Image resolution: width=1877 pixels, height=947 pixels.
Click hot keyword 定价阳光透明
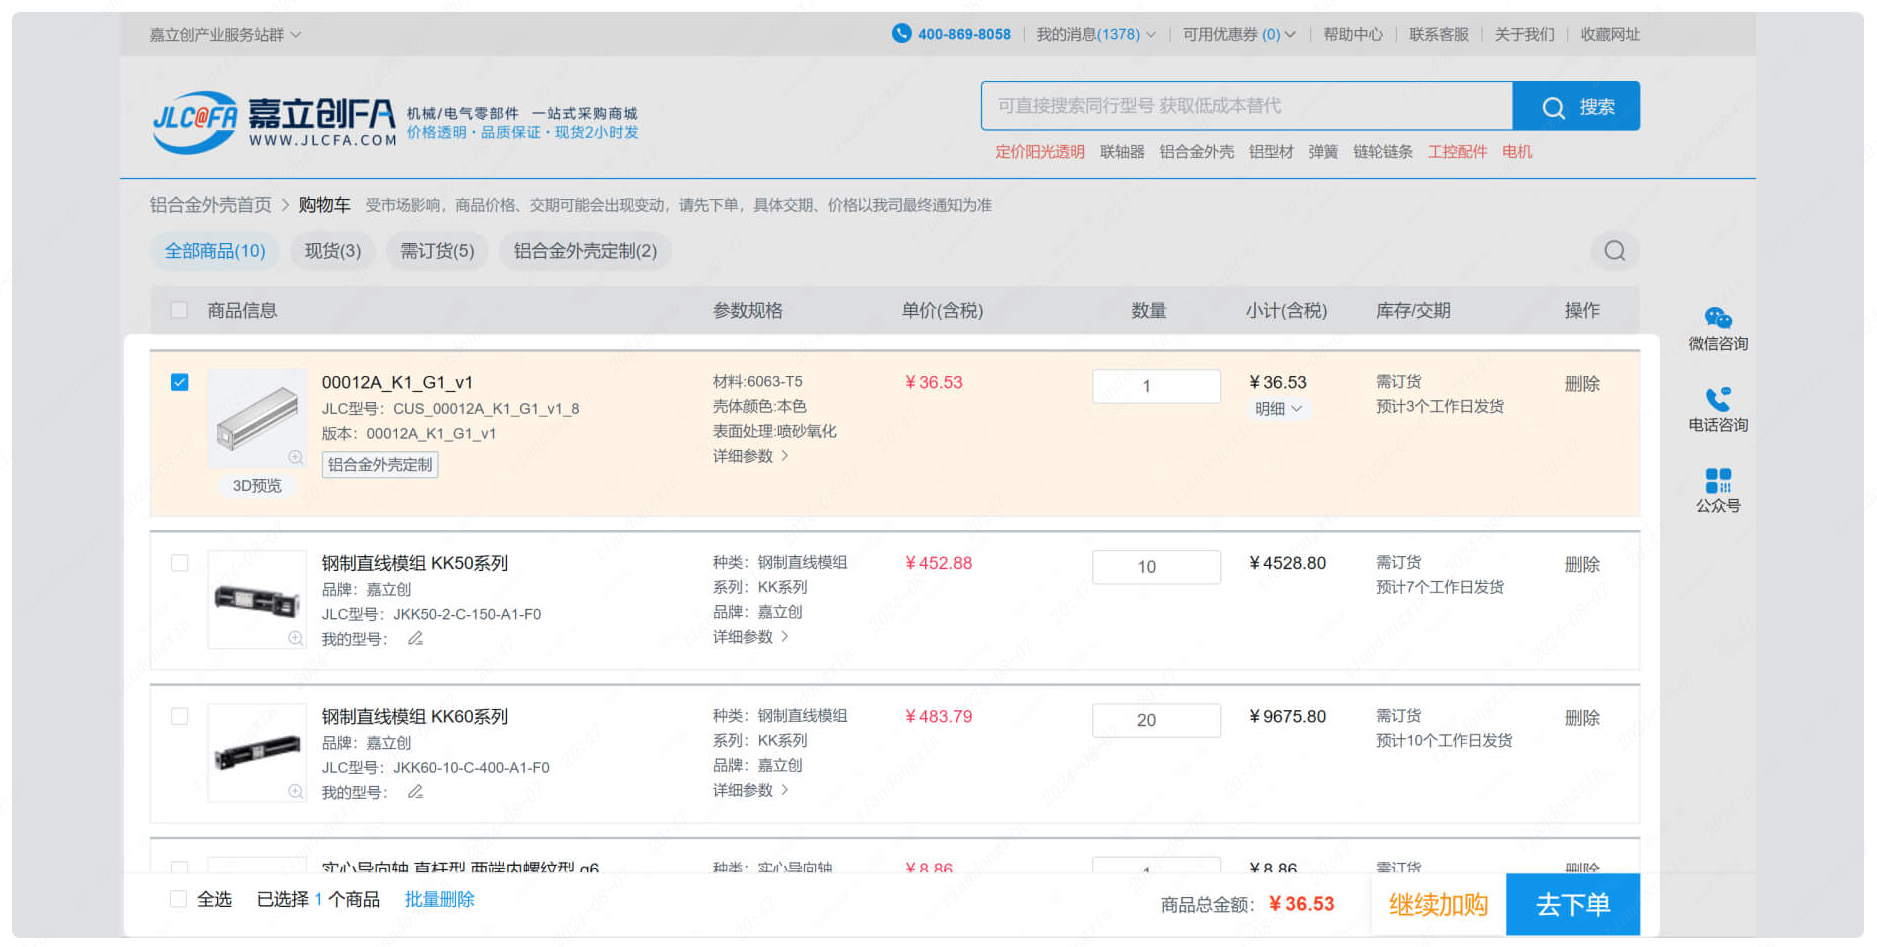click(x=1040, y=152)
